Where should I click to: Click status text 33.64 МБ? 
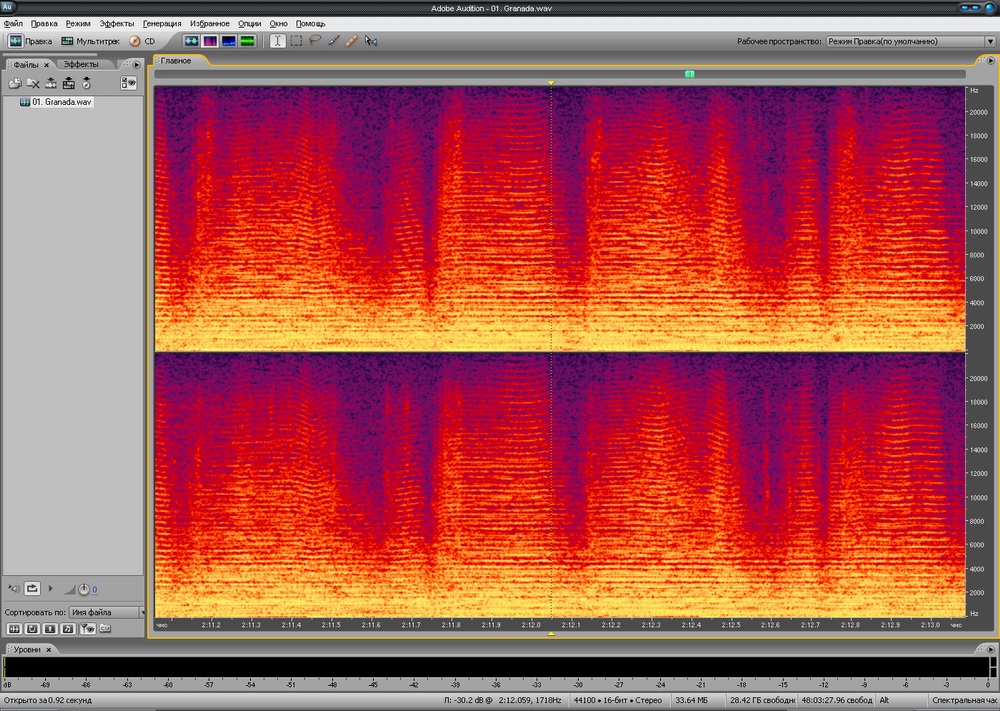[x=691, y=700]
